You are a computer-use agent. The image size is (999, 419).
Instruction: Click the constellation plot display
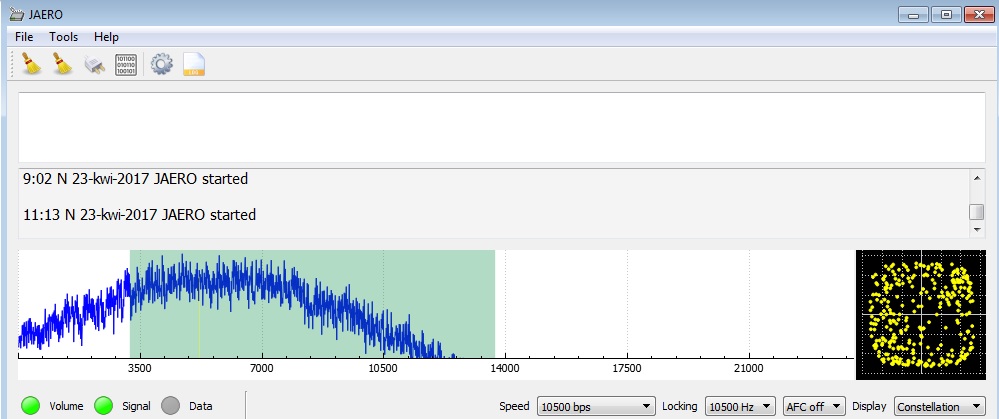click(921, 315)
